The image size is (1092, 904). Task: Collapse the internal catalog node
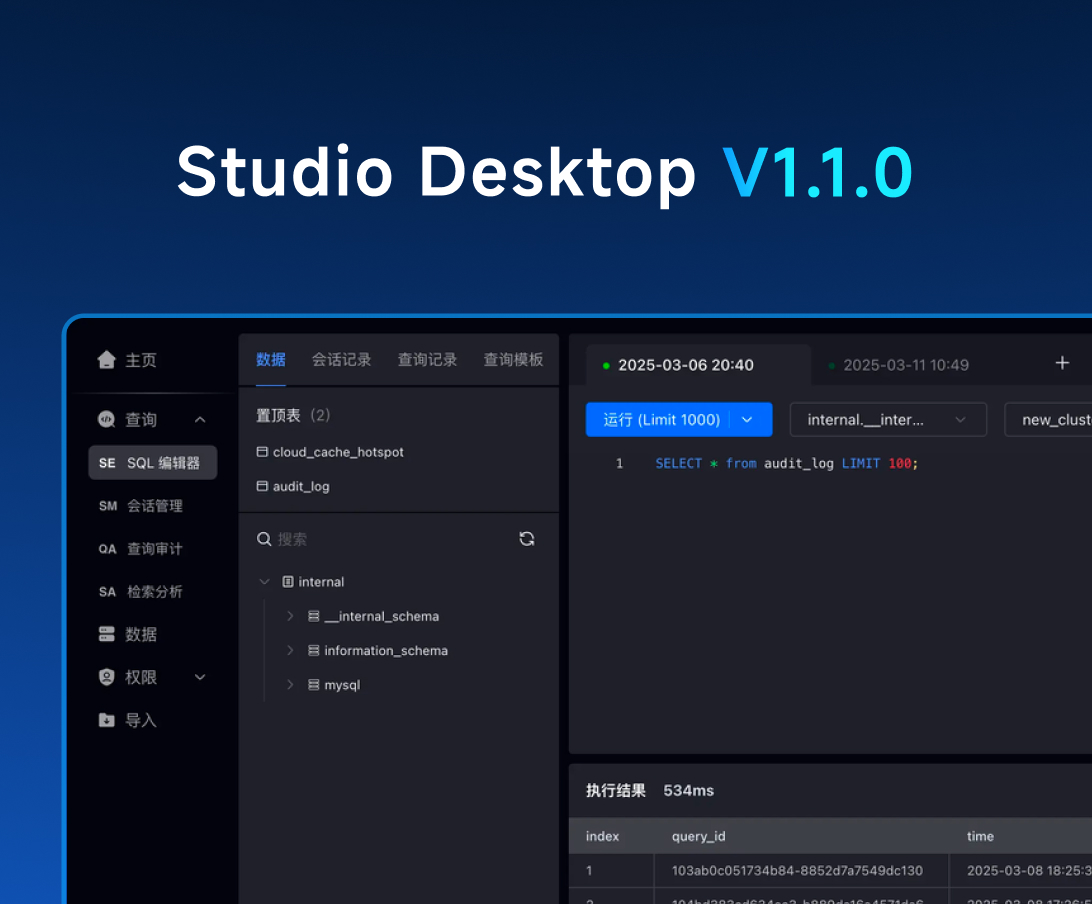coord(264,582)
